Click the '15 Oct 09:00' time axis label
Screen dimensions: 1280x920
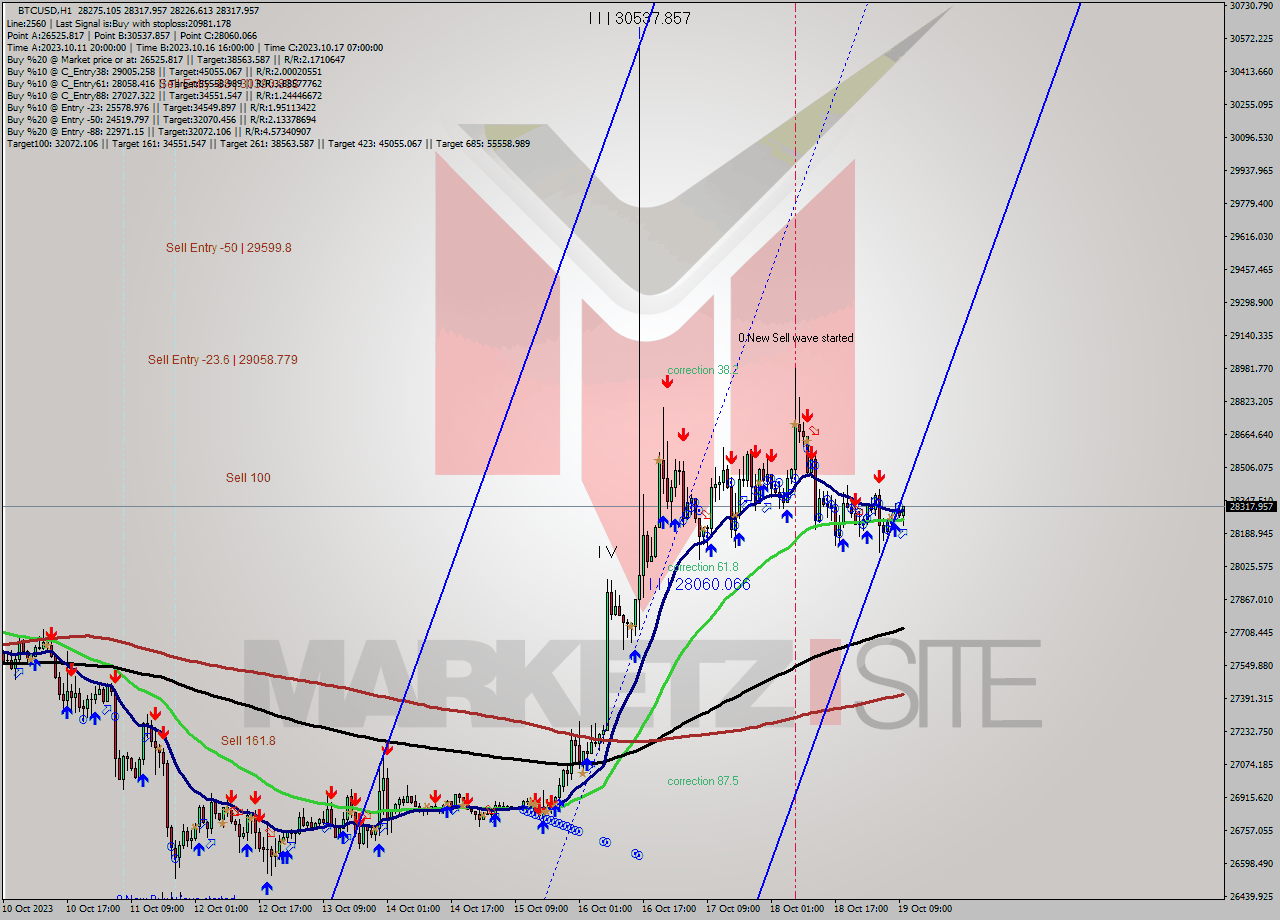click(x=539, y=909)
